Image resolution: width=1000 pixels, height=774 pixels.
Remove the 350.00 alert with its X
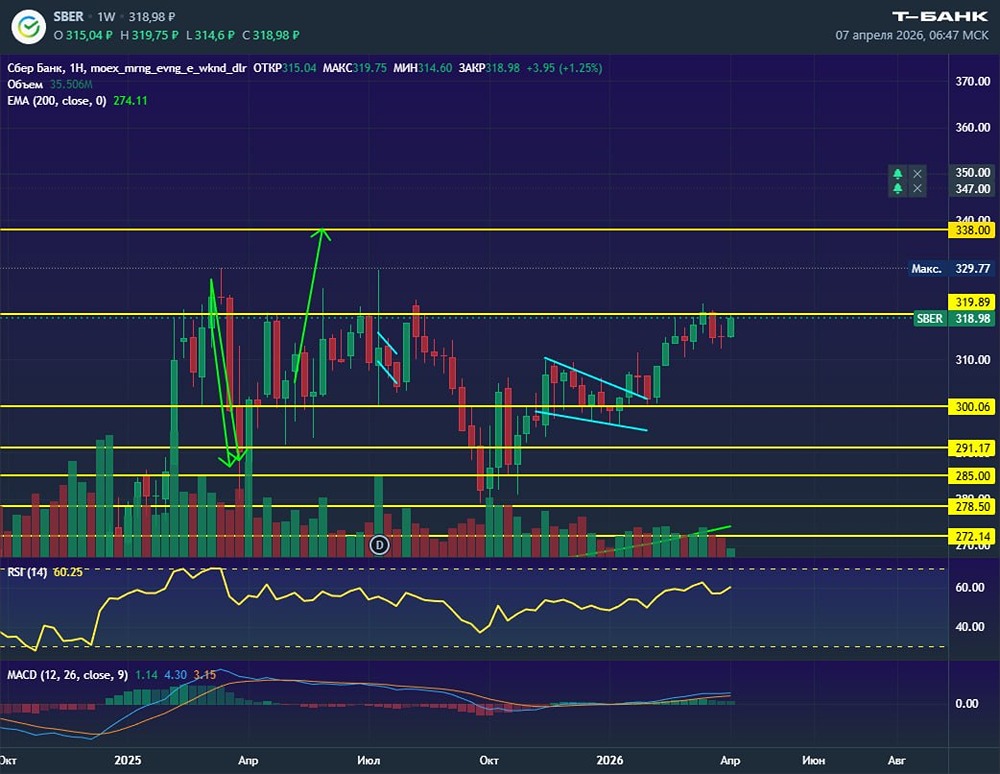coord(917,173)
